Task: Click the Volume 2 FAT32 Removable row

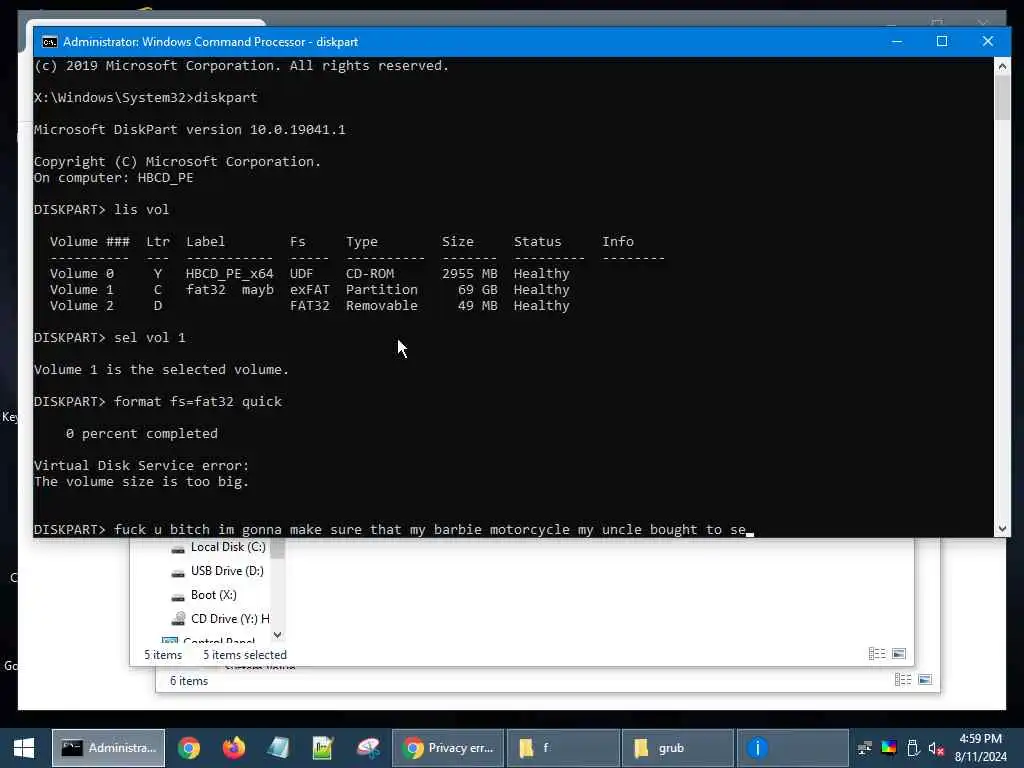Action: click(x=310, y=306)
